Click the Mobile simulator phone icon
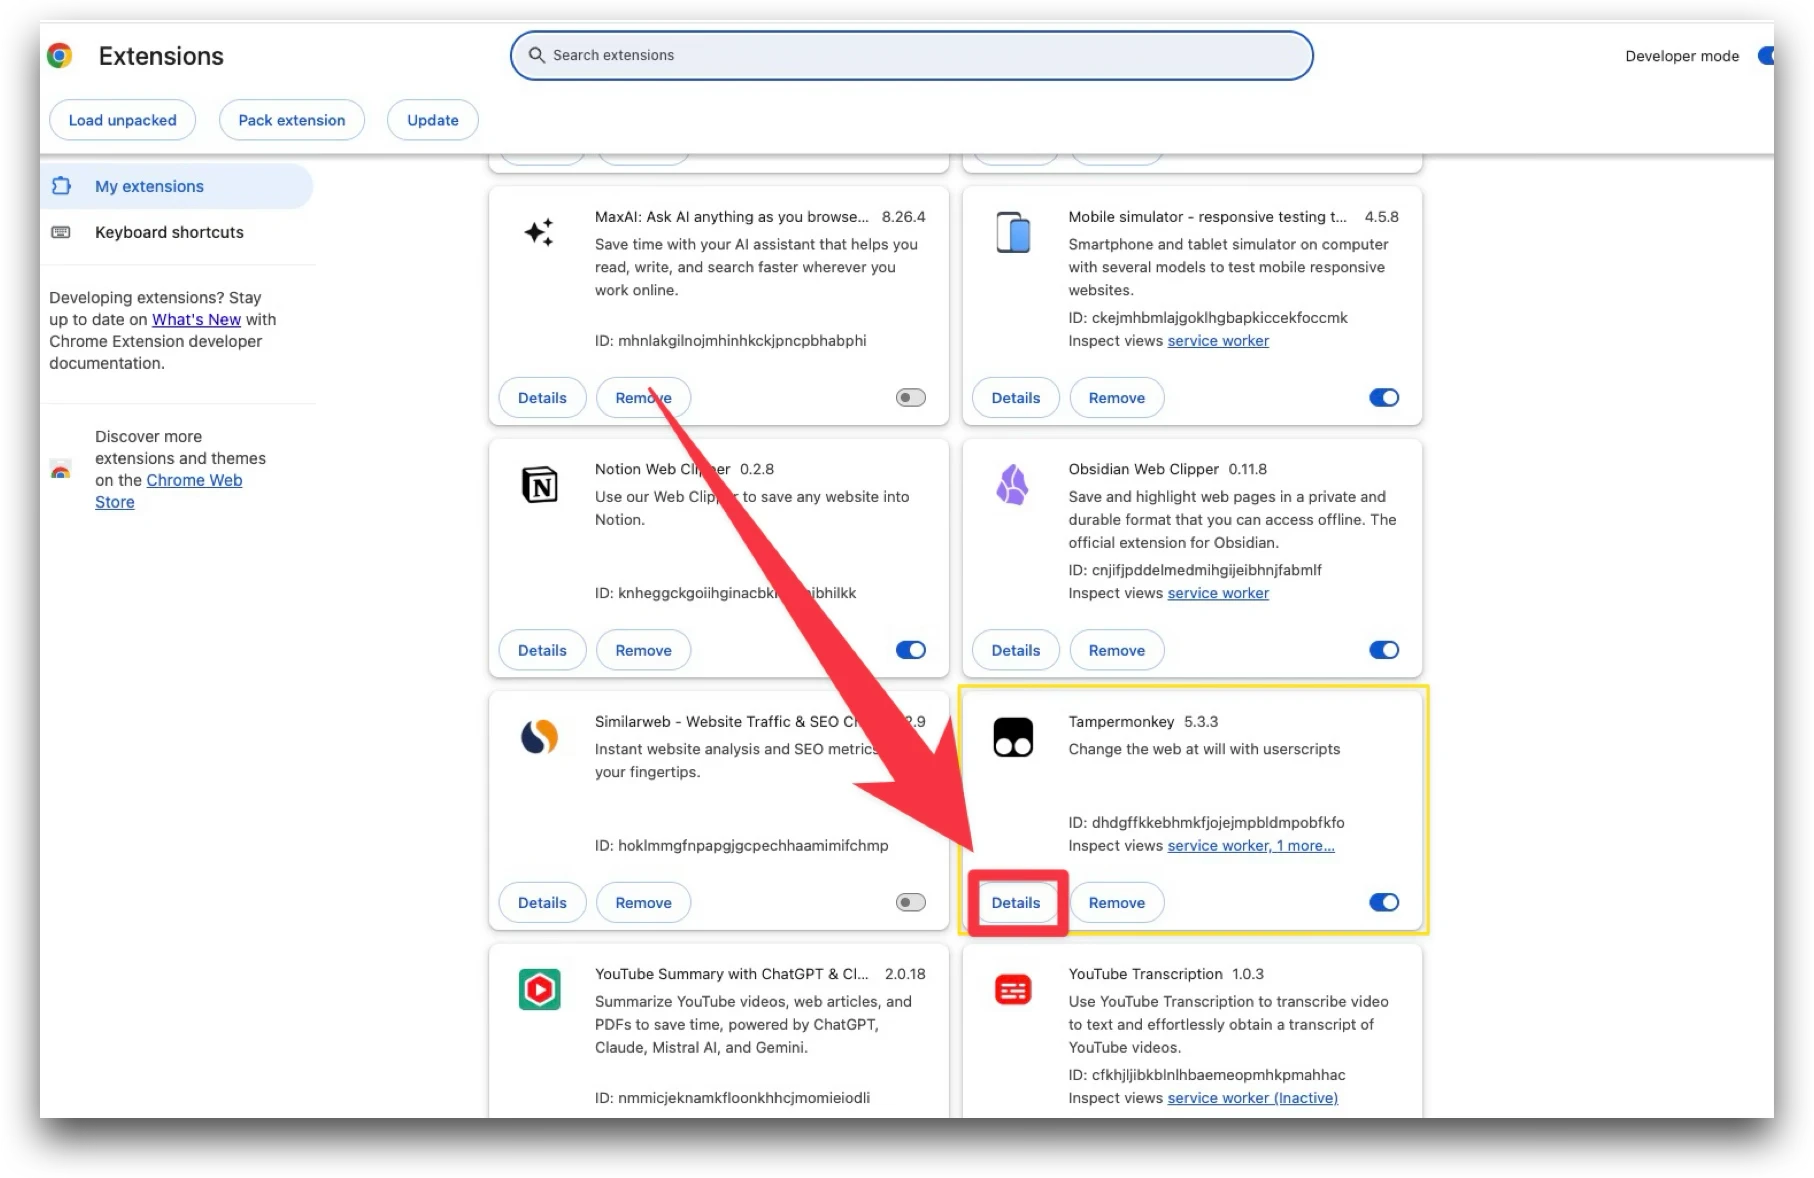Image resolution: width=1814 pixels, height=1178 pixels. click(x=1013, y=232)
